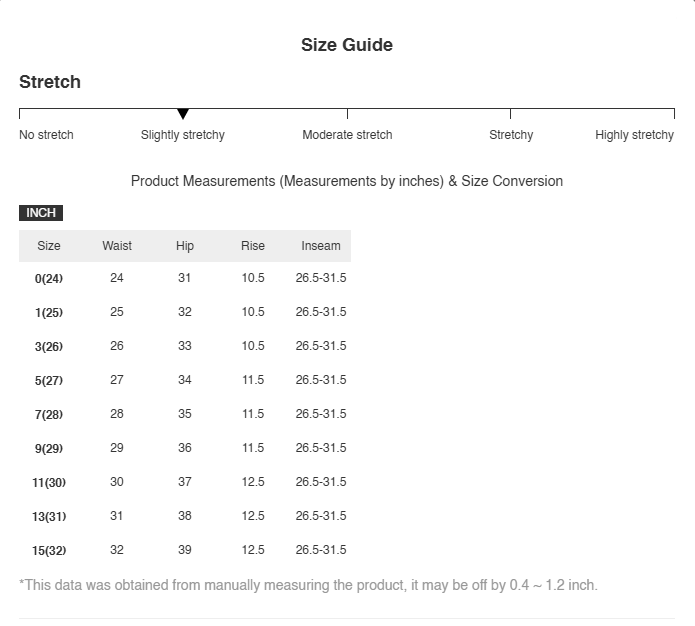Select the 5(27) size row label
This screenshot has height=626, width=695.
[x=49, y=380]
